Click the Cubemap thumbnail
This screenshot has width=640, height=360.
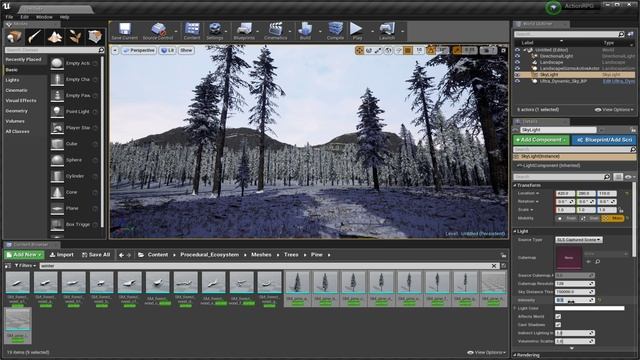[x=569, y=258]
